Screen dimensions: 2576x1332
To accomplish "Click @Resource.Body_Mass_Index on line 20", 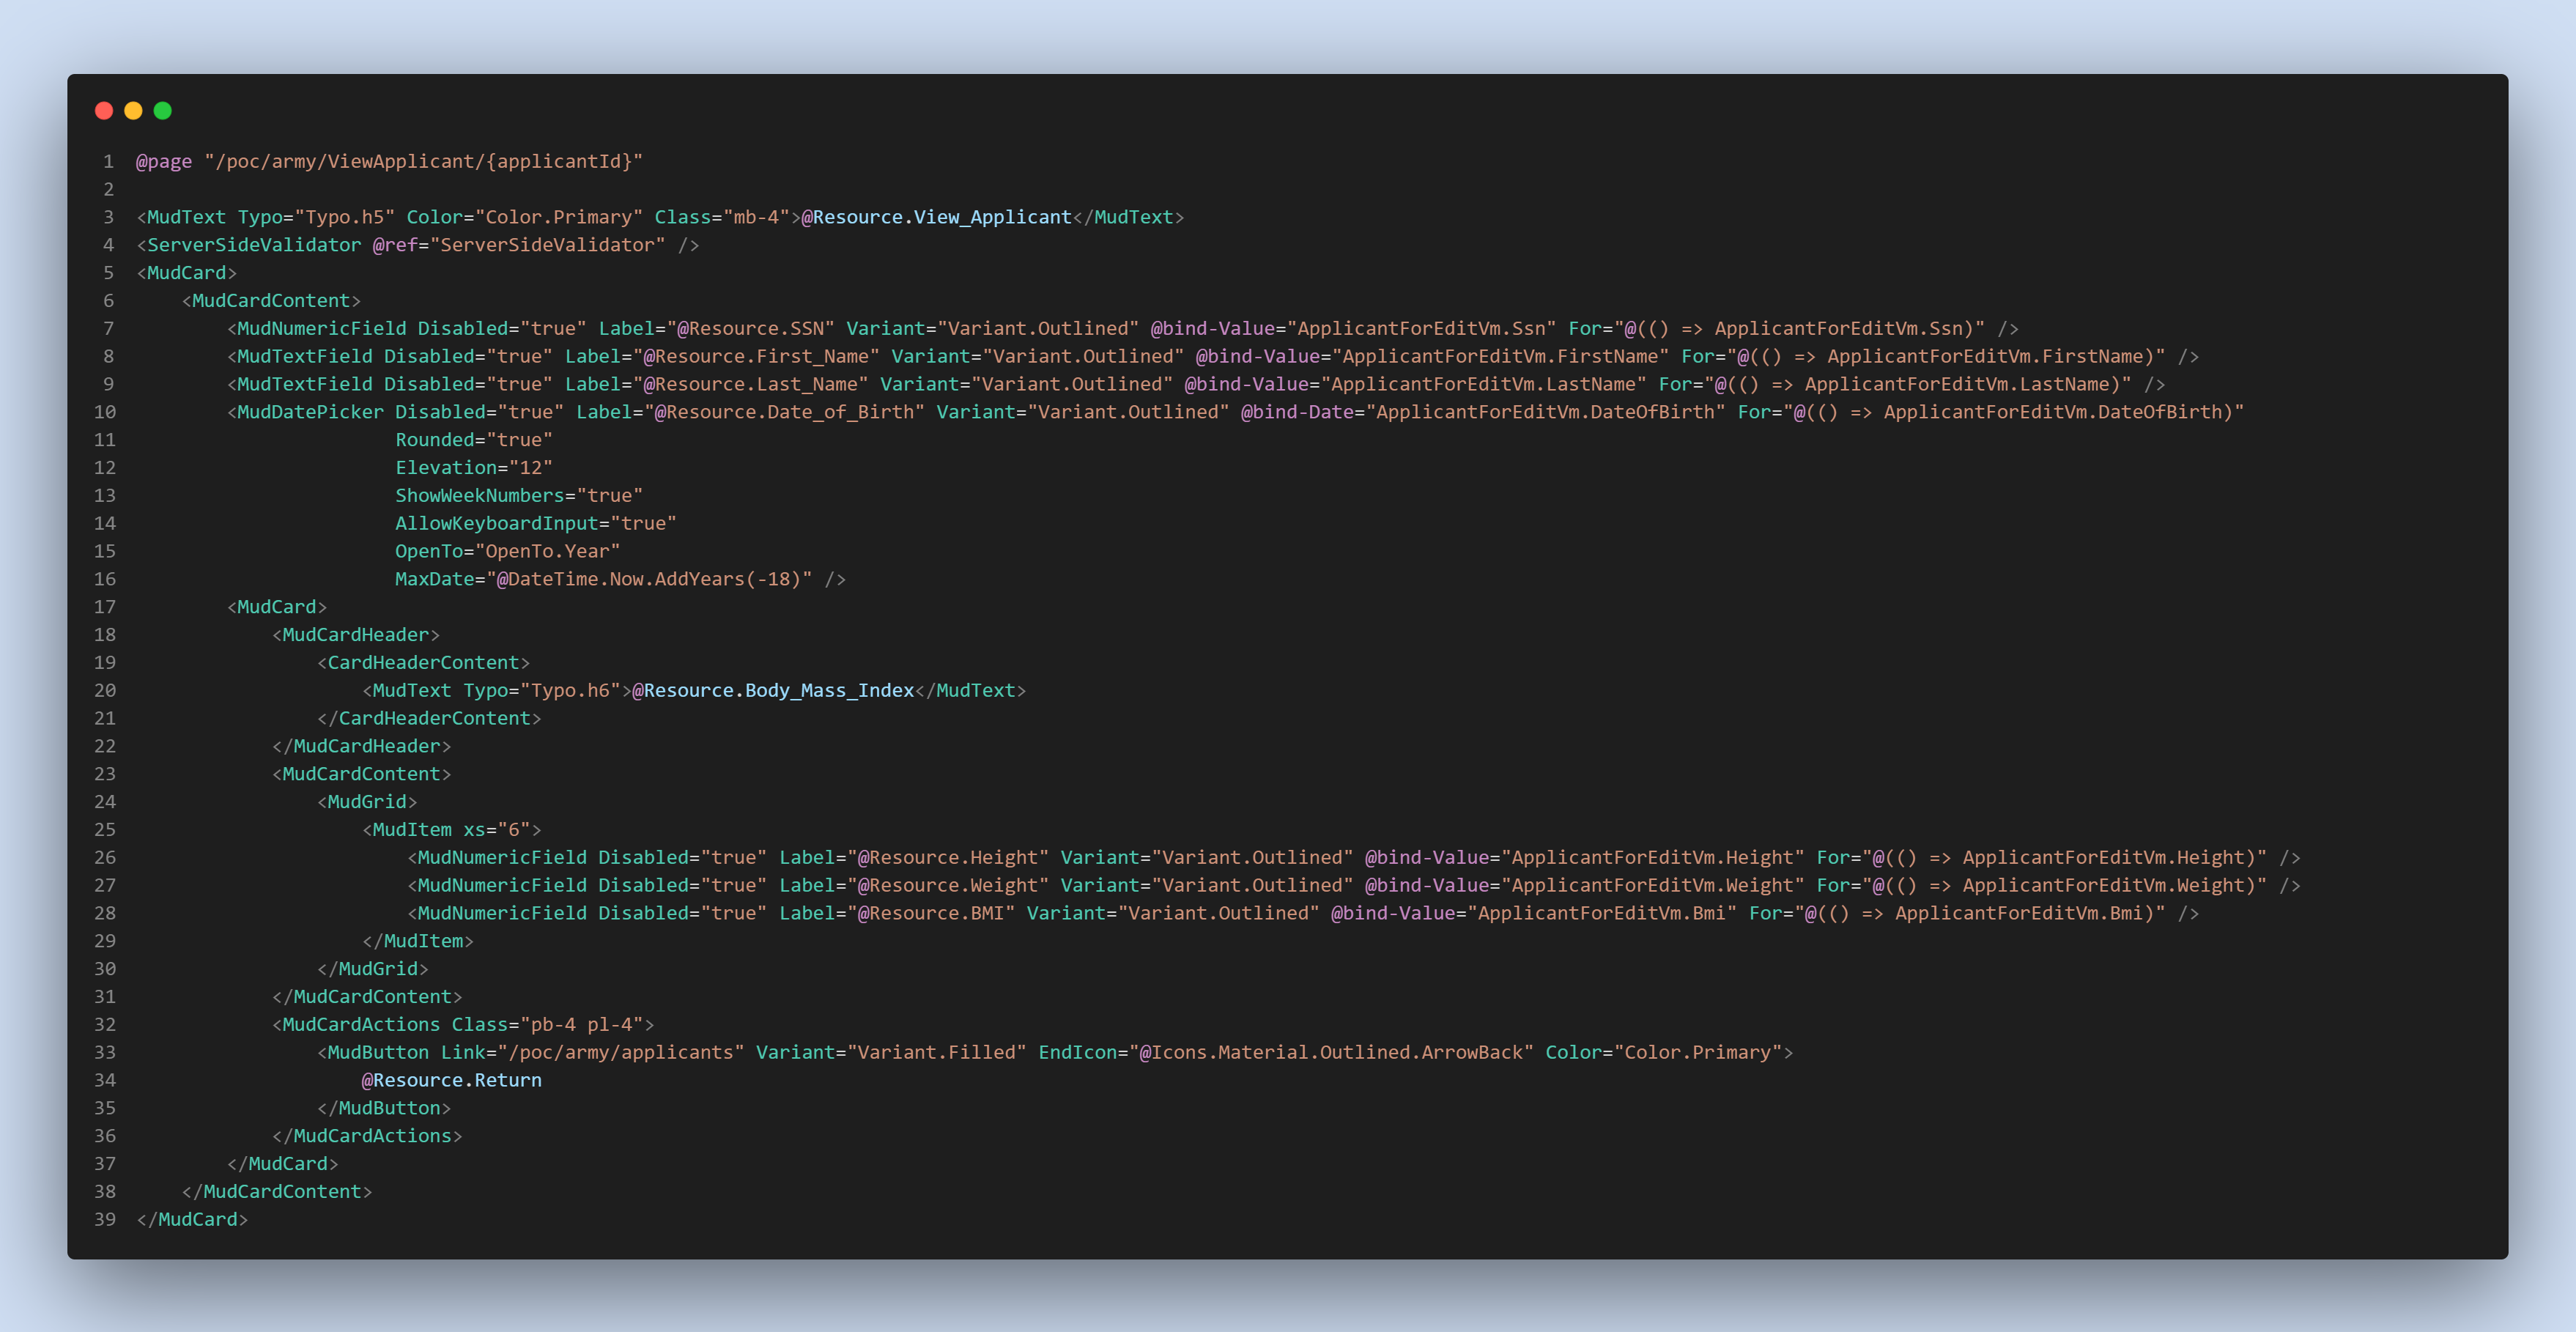I will [x=773, y=691].
